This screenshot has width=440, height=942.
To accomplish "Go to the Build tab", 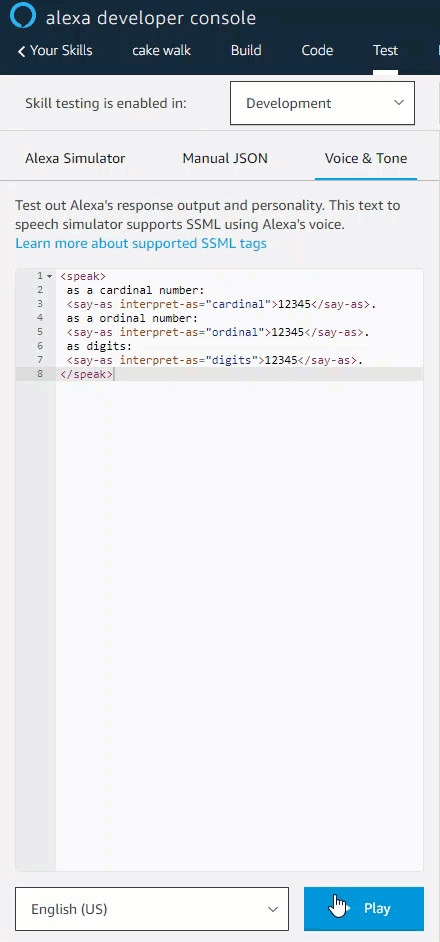I will (x=246, y=50).
